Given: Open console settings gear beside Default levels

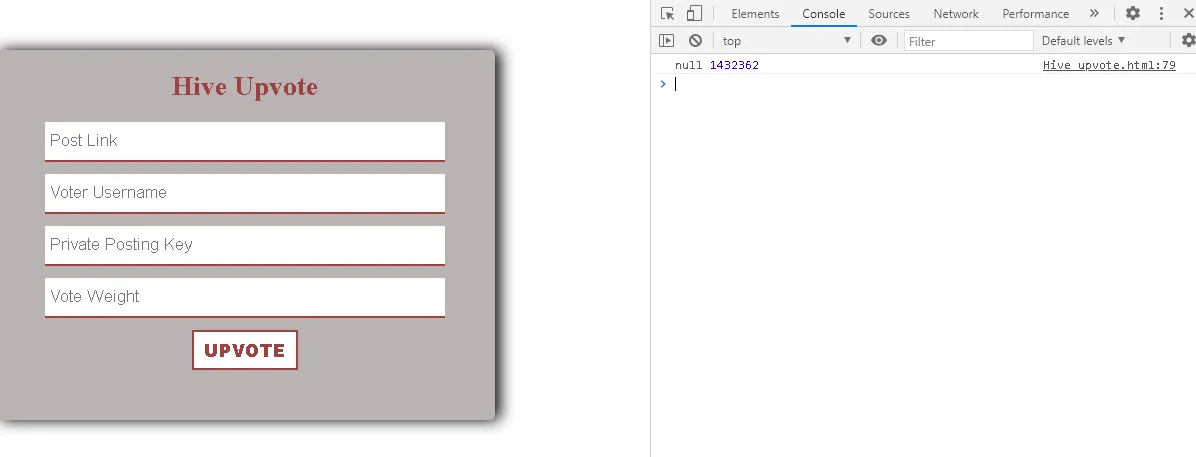Looking at the screenshot, I should point(1188,40).
